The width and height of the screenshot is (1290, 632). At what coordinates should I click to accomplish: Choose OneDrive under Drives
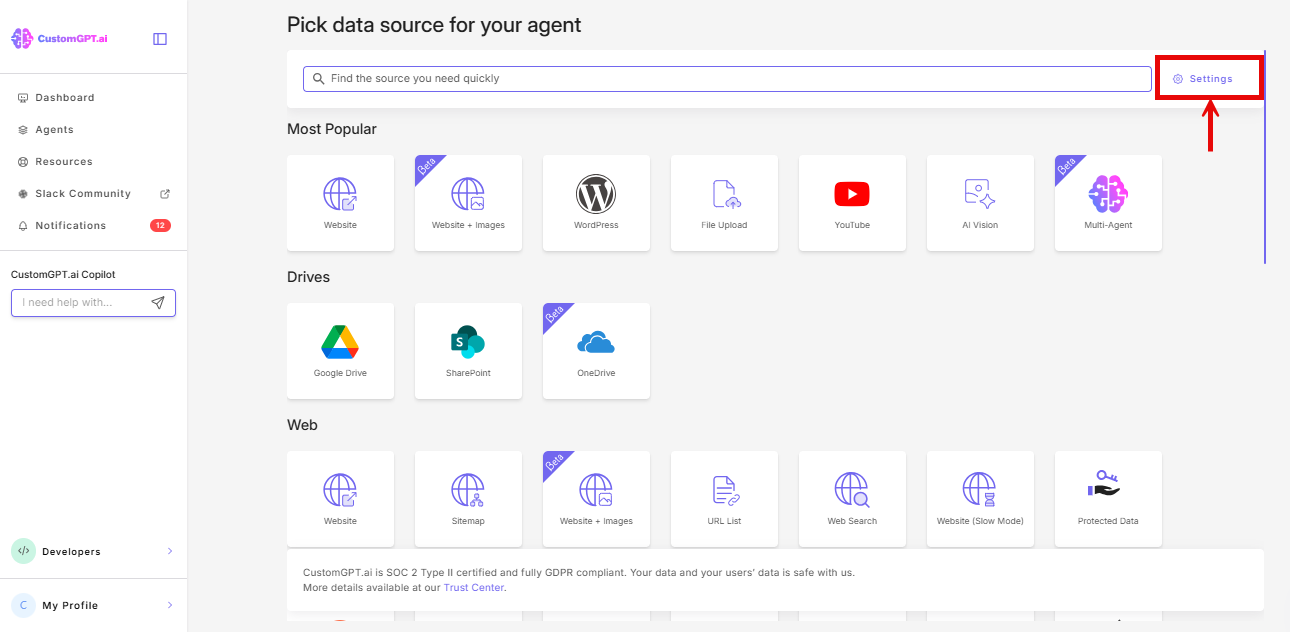click(x=596, y=351)
